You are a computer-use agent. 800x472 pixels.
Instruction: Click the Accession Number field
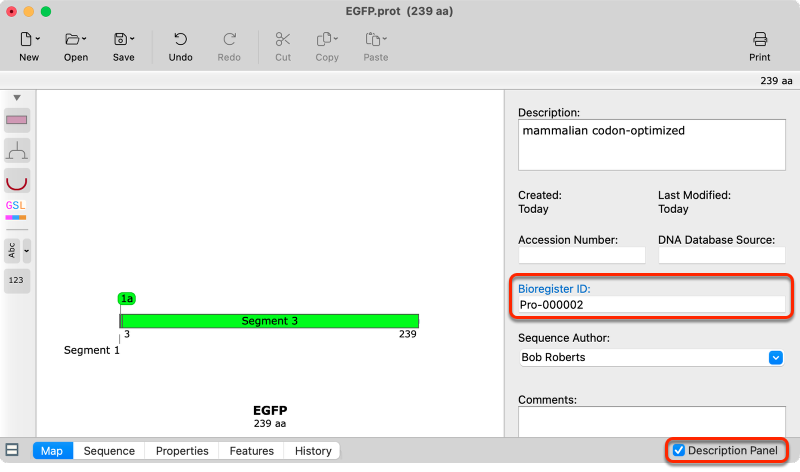coord(582,255)
